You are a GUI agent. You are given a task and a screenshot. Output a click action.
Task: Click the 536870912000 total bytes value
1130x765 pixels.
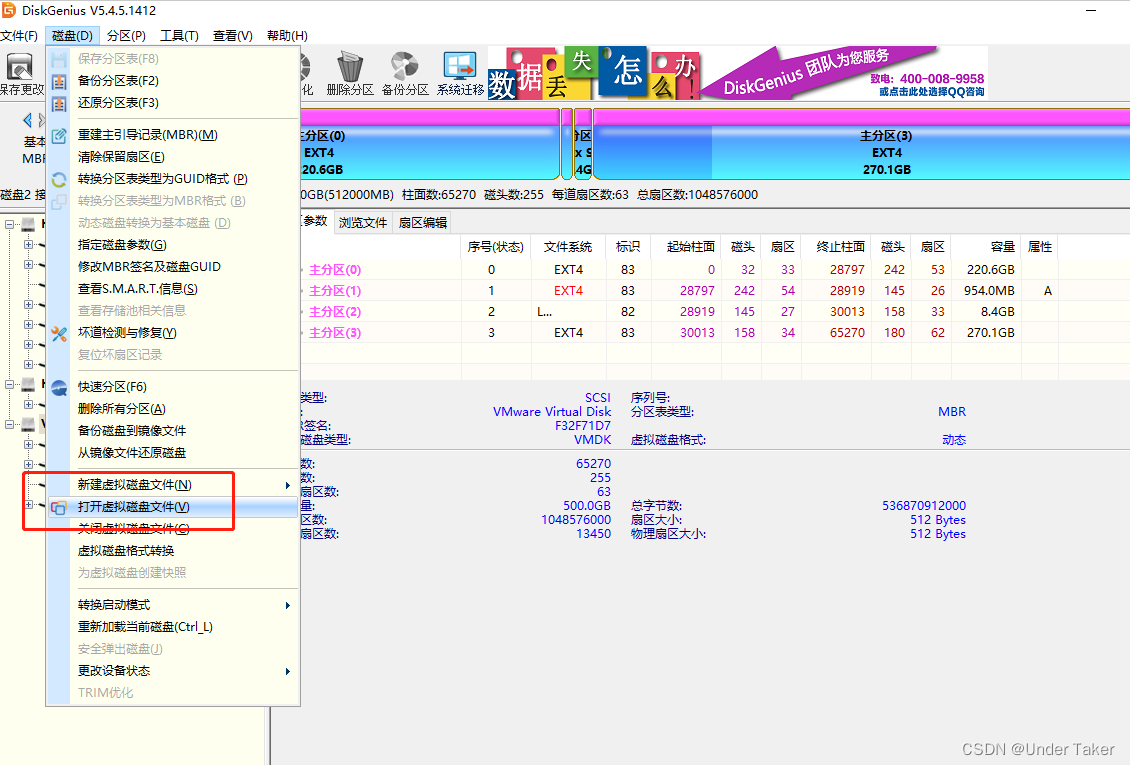[924, 506]
